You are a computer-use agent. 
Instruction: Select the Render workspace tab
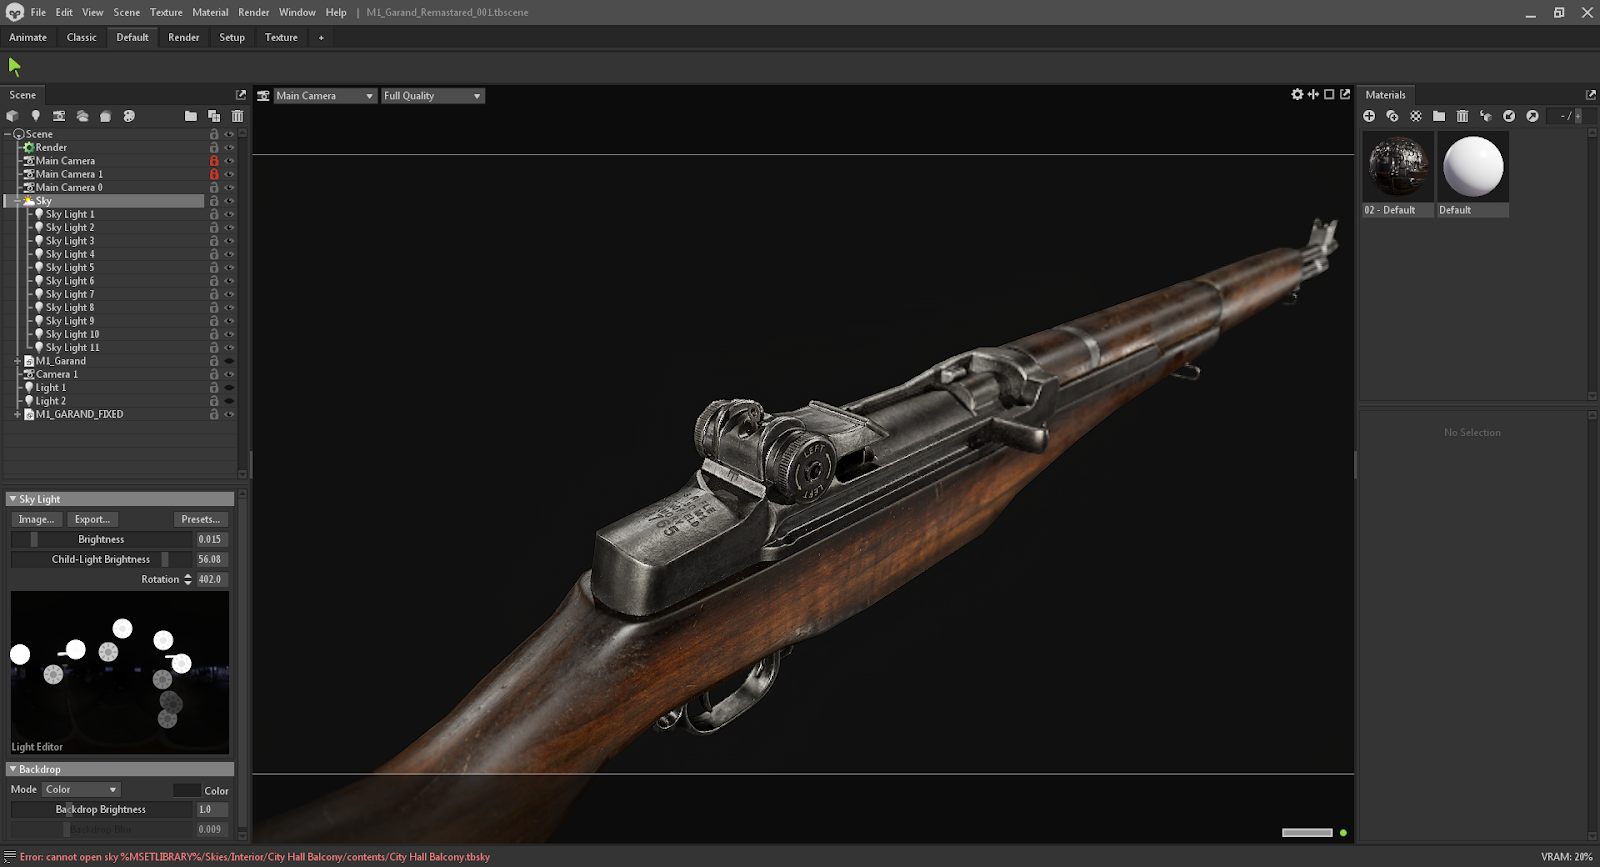point(184,37)
